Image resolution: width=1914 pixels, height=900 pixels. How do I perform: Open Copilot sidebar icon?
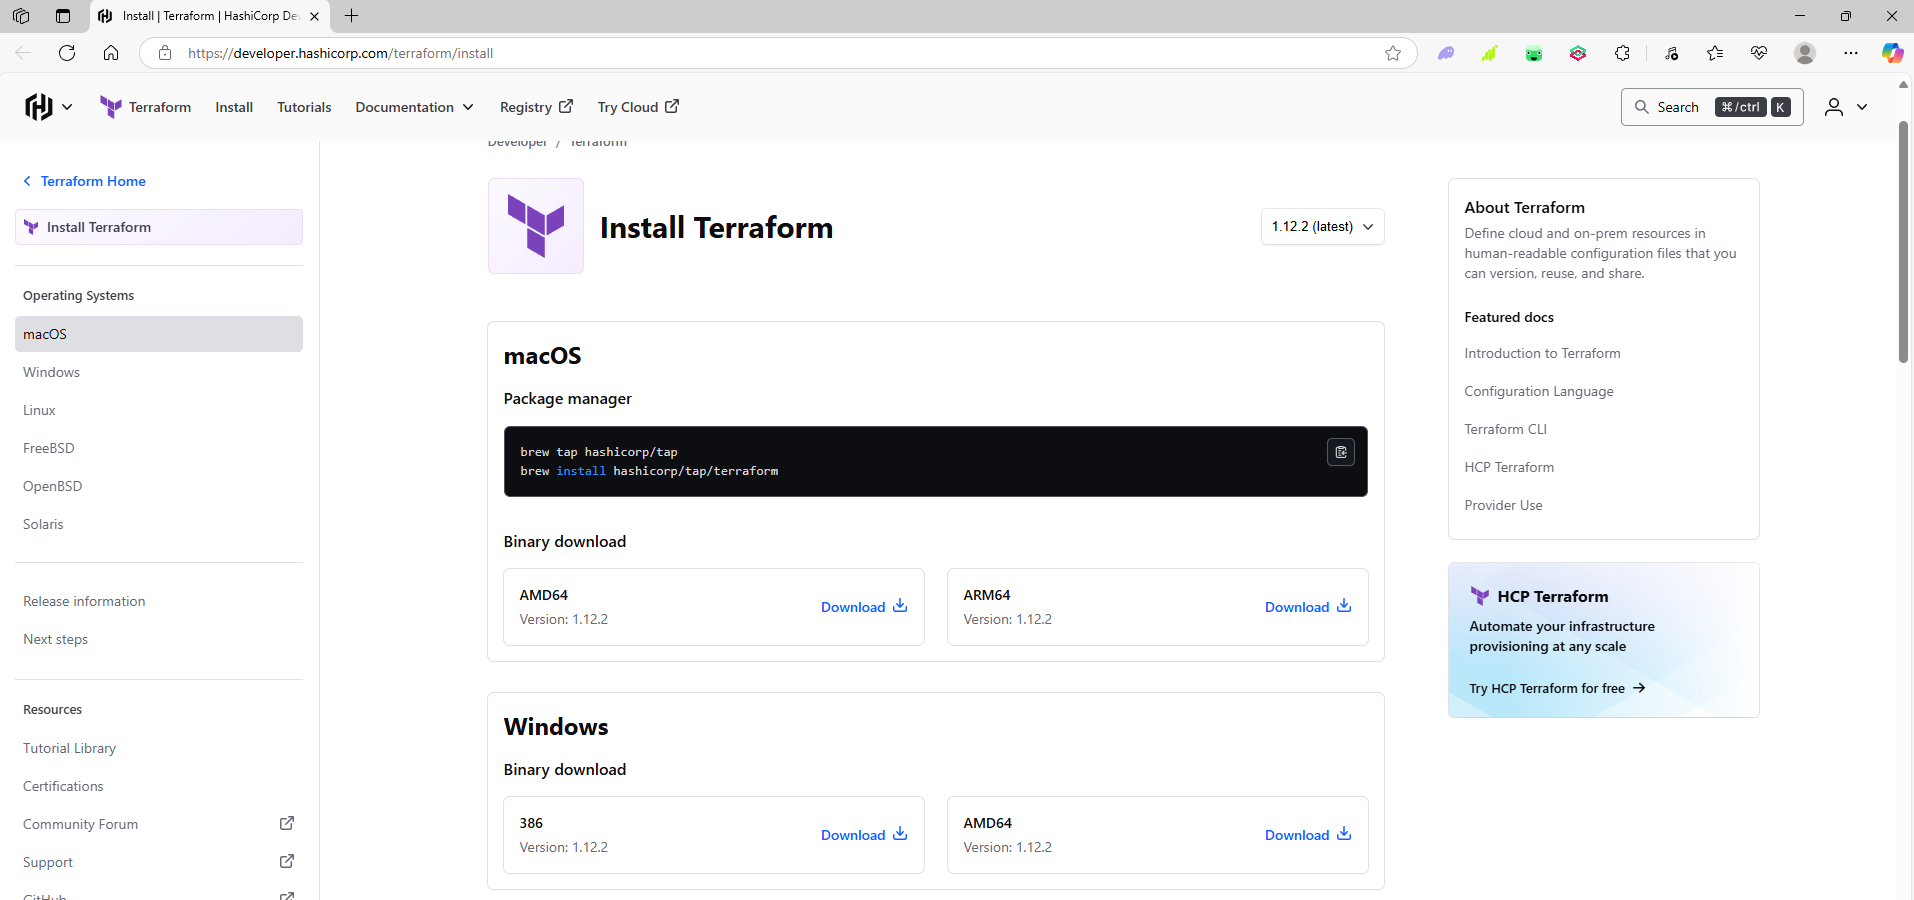coord(1892,53)
